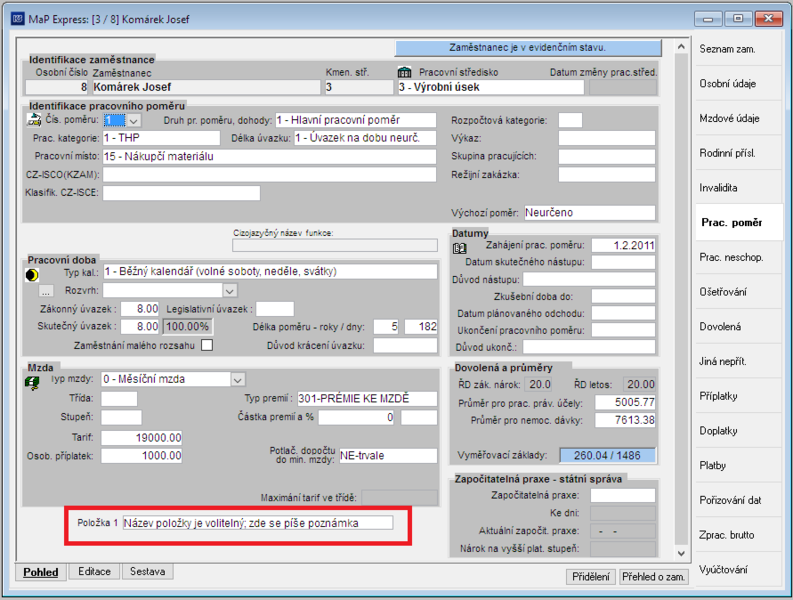Click the Výchozí poměr field Neurčeno
The height and width of the screenshot is (600, 793).
pyautogui.click(x=590, y=212)
